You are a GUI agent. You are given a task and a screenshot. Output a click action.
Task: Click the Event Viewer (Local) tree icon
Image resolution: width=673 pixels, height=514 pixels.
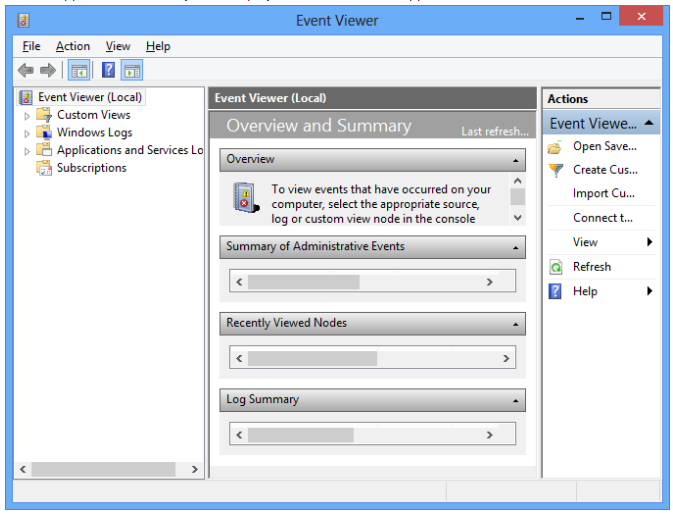[x=26, y=97]
